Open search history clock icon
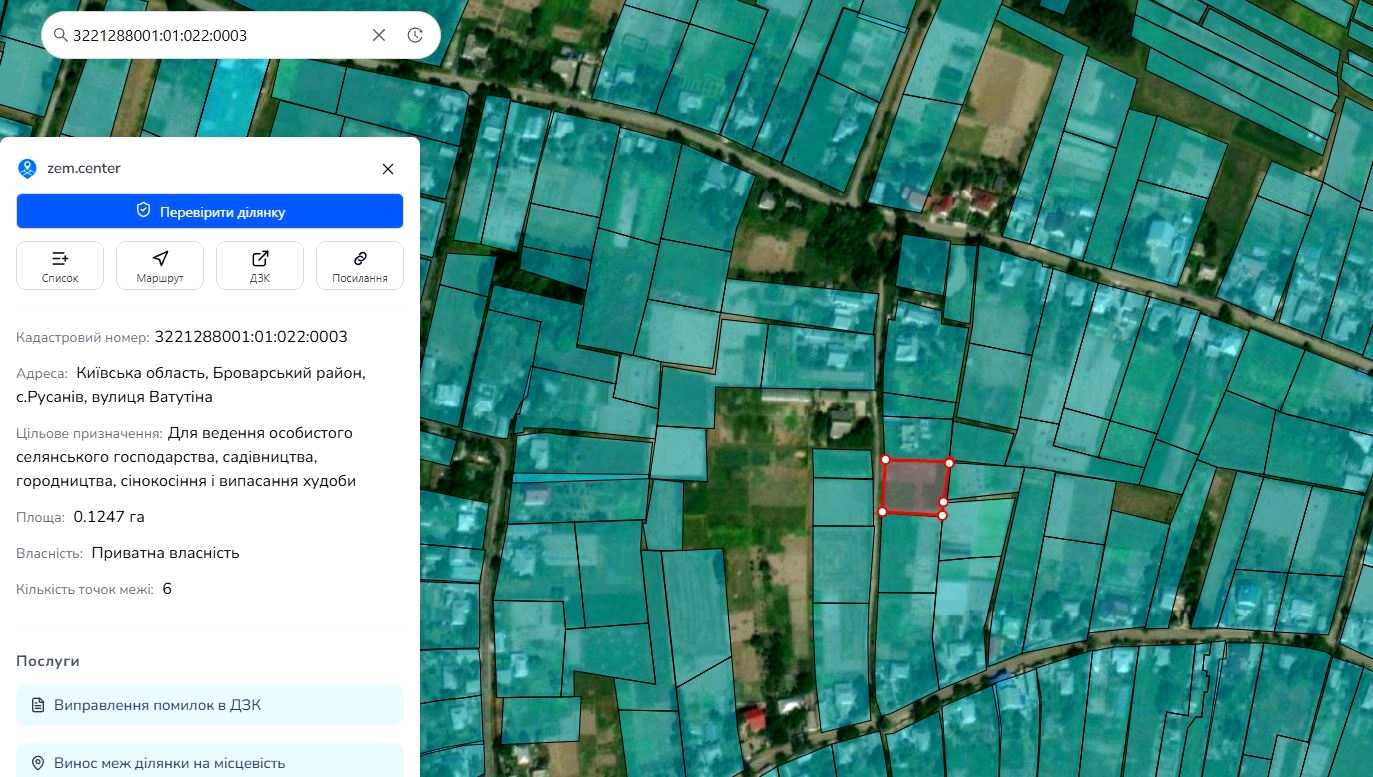1373x777 pixels. click(x=415, y=35)
